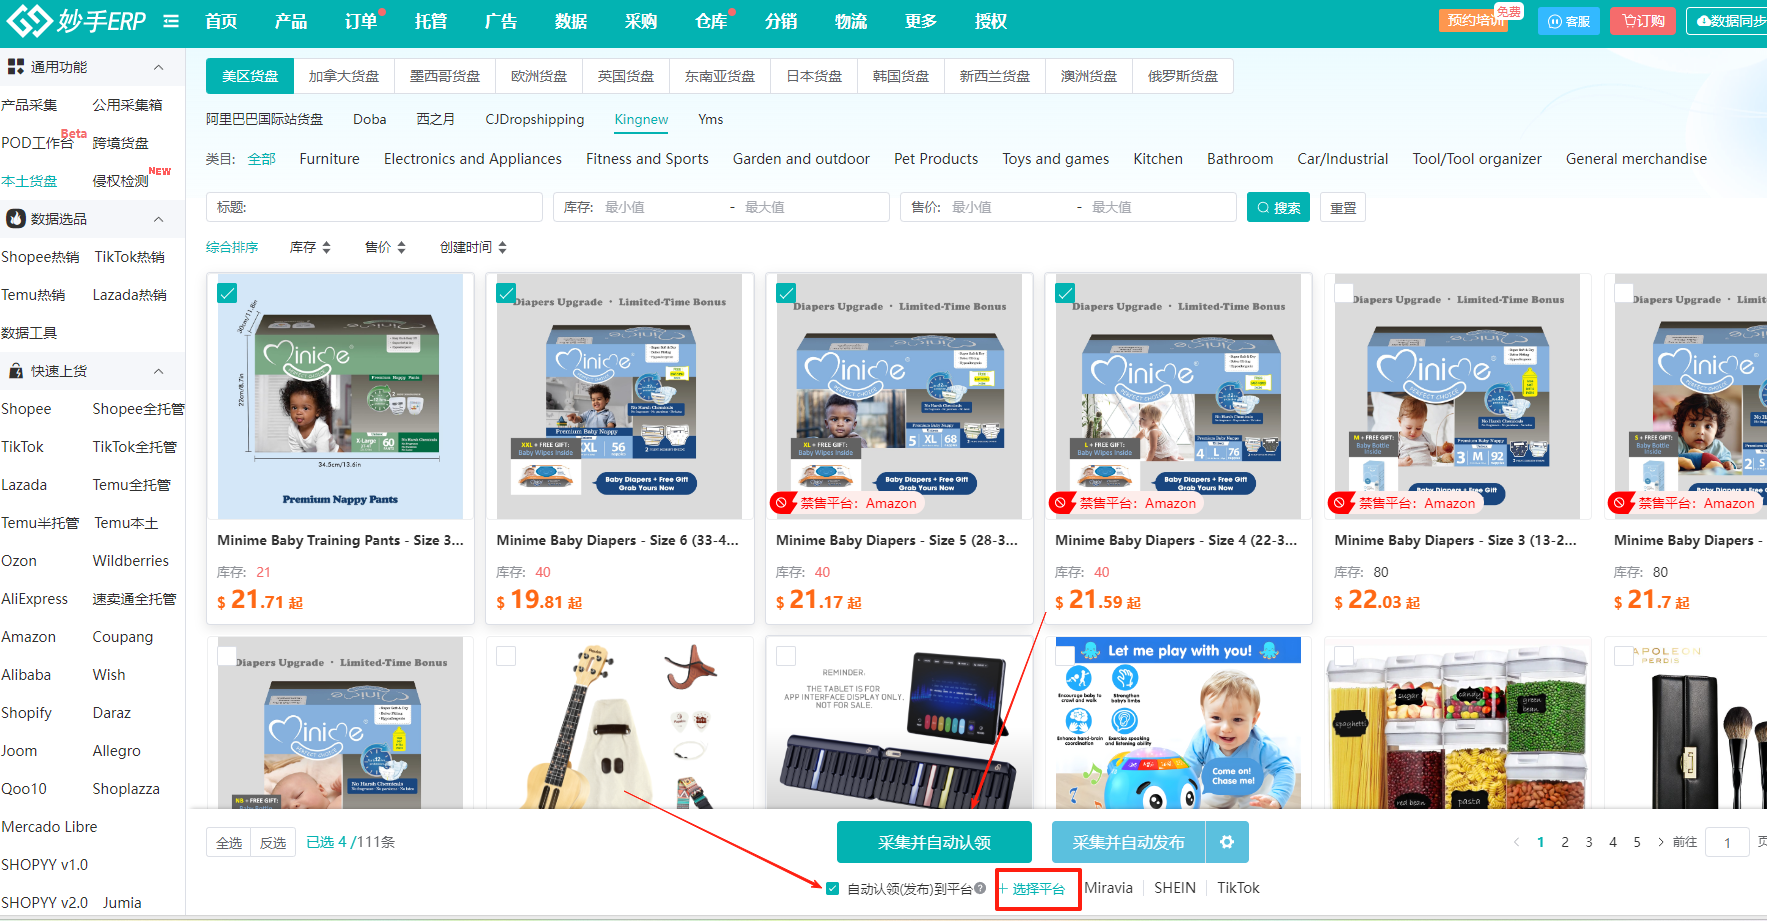
Task: Check the Minime Baby Diapers Size 3 checkbox
Action: coord(1344,293)
